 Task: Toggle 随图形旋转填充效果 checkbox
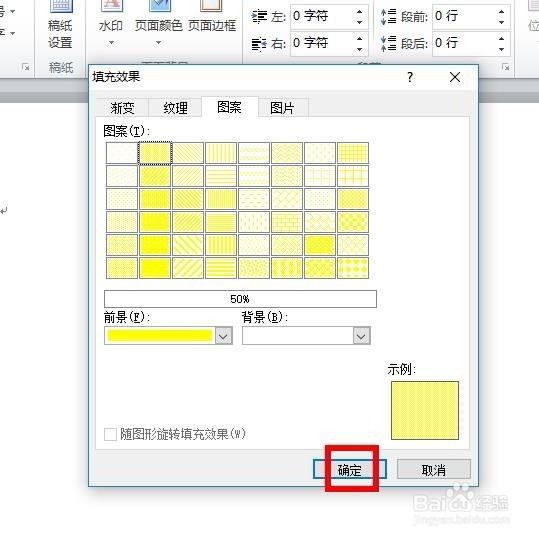point(110,434)
